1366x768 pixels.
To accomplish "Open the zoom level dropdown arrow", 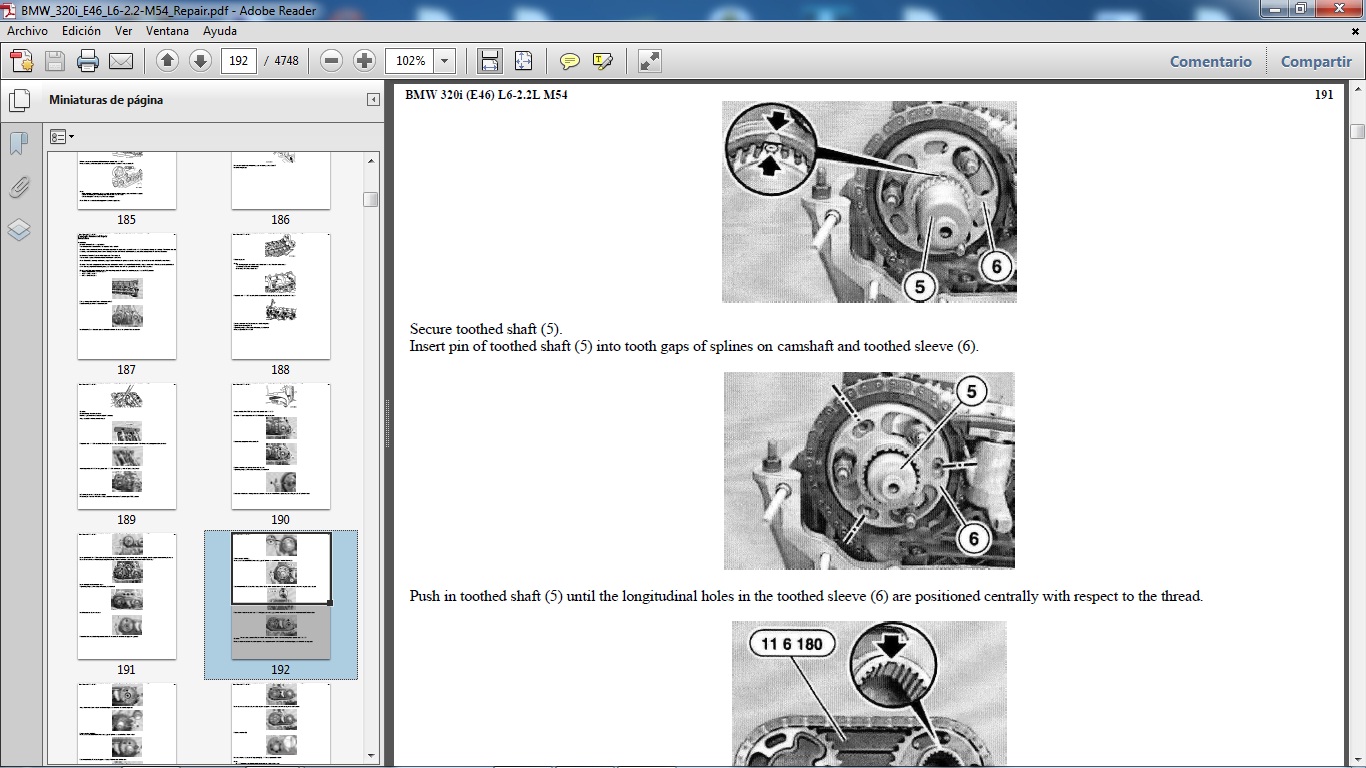I will point(444,61).
